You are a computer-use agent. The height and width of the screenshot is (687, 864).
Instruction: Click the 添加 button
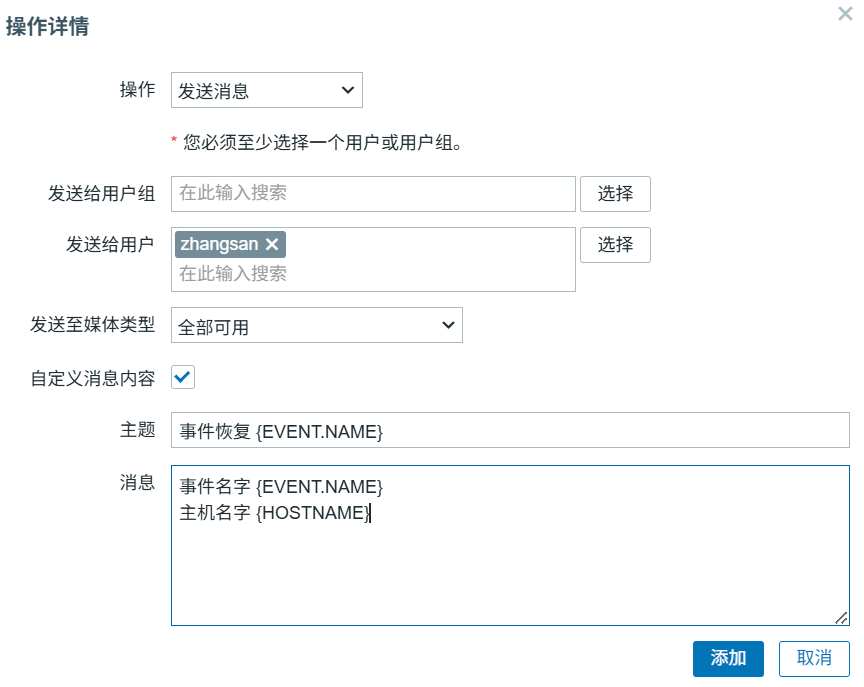click(728, 658)
